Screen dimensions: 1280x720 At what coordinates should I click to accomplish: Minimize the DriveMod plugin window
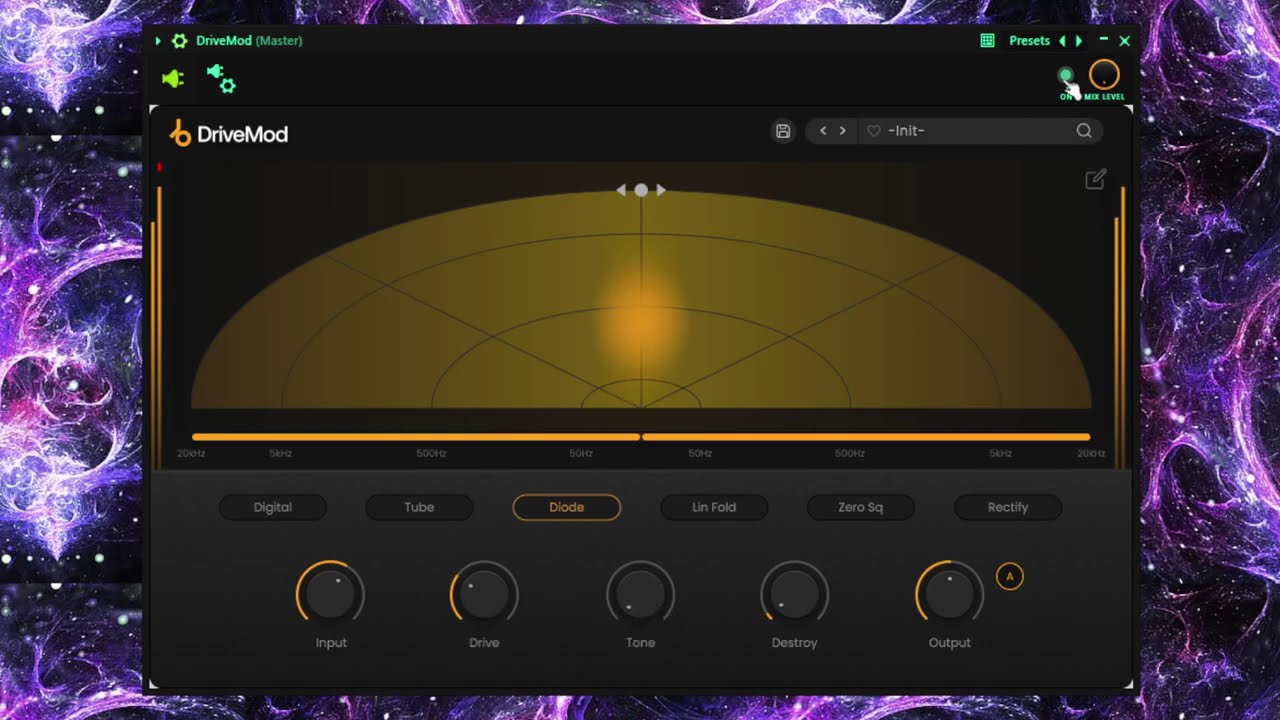pos(1103,40)
